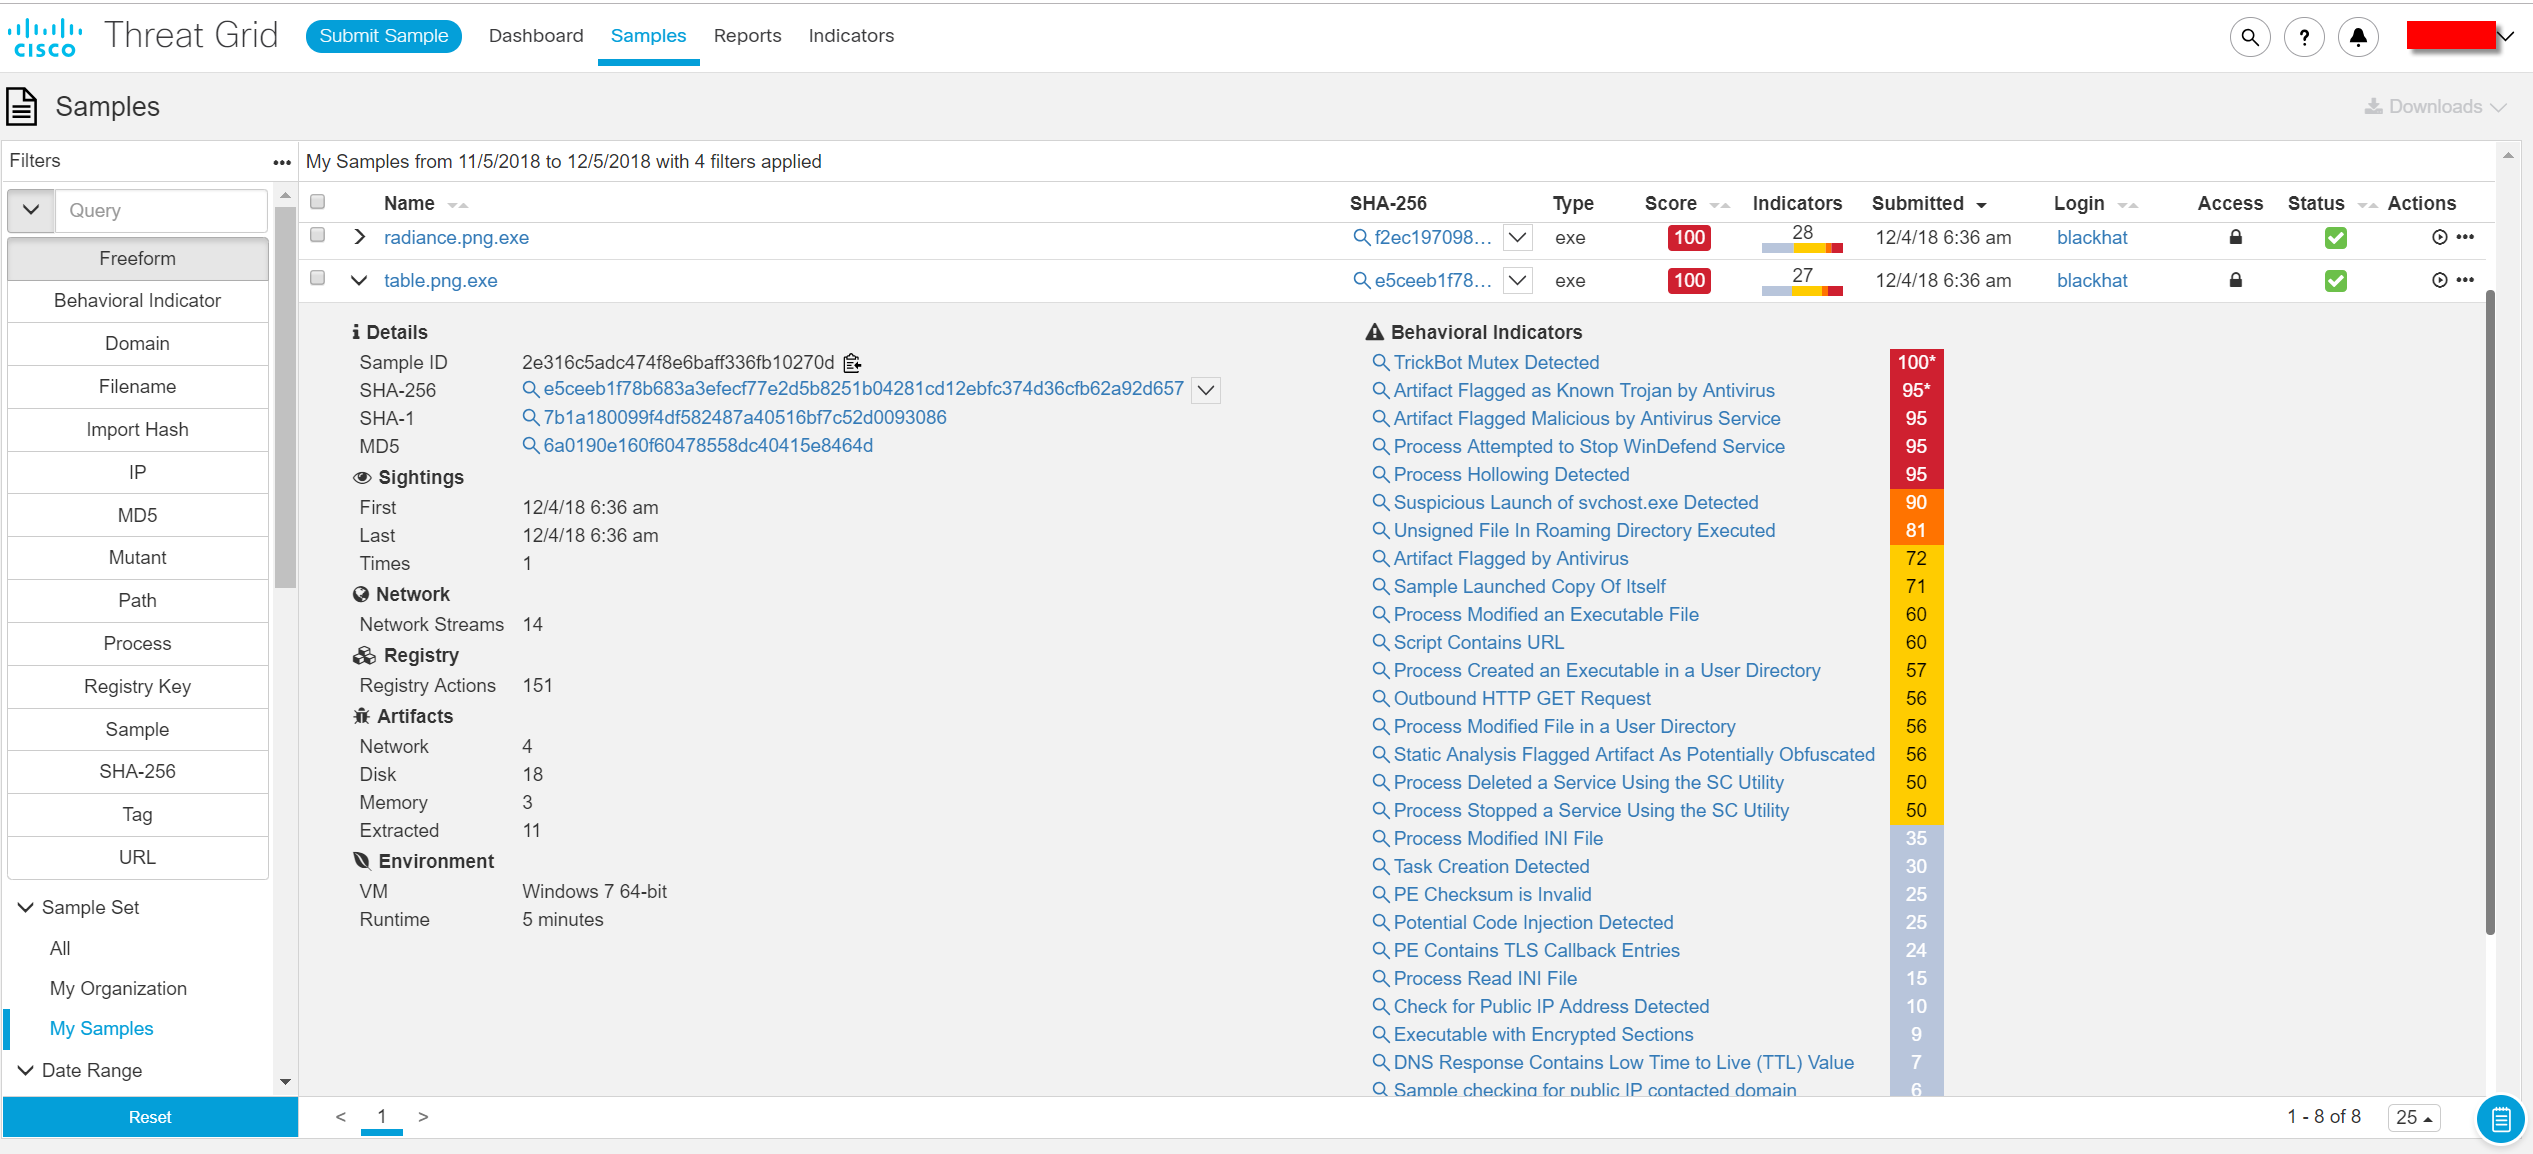The width and height of the screenshot is (2533, 1154).
Task: Copy Sample ID using clipboard icon
Action: (x=852, y=363)
